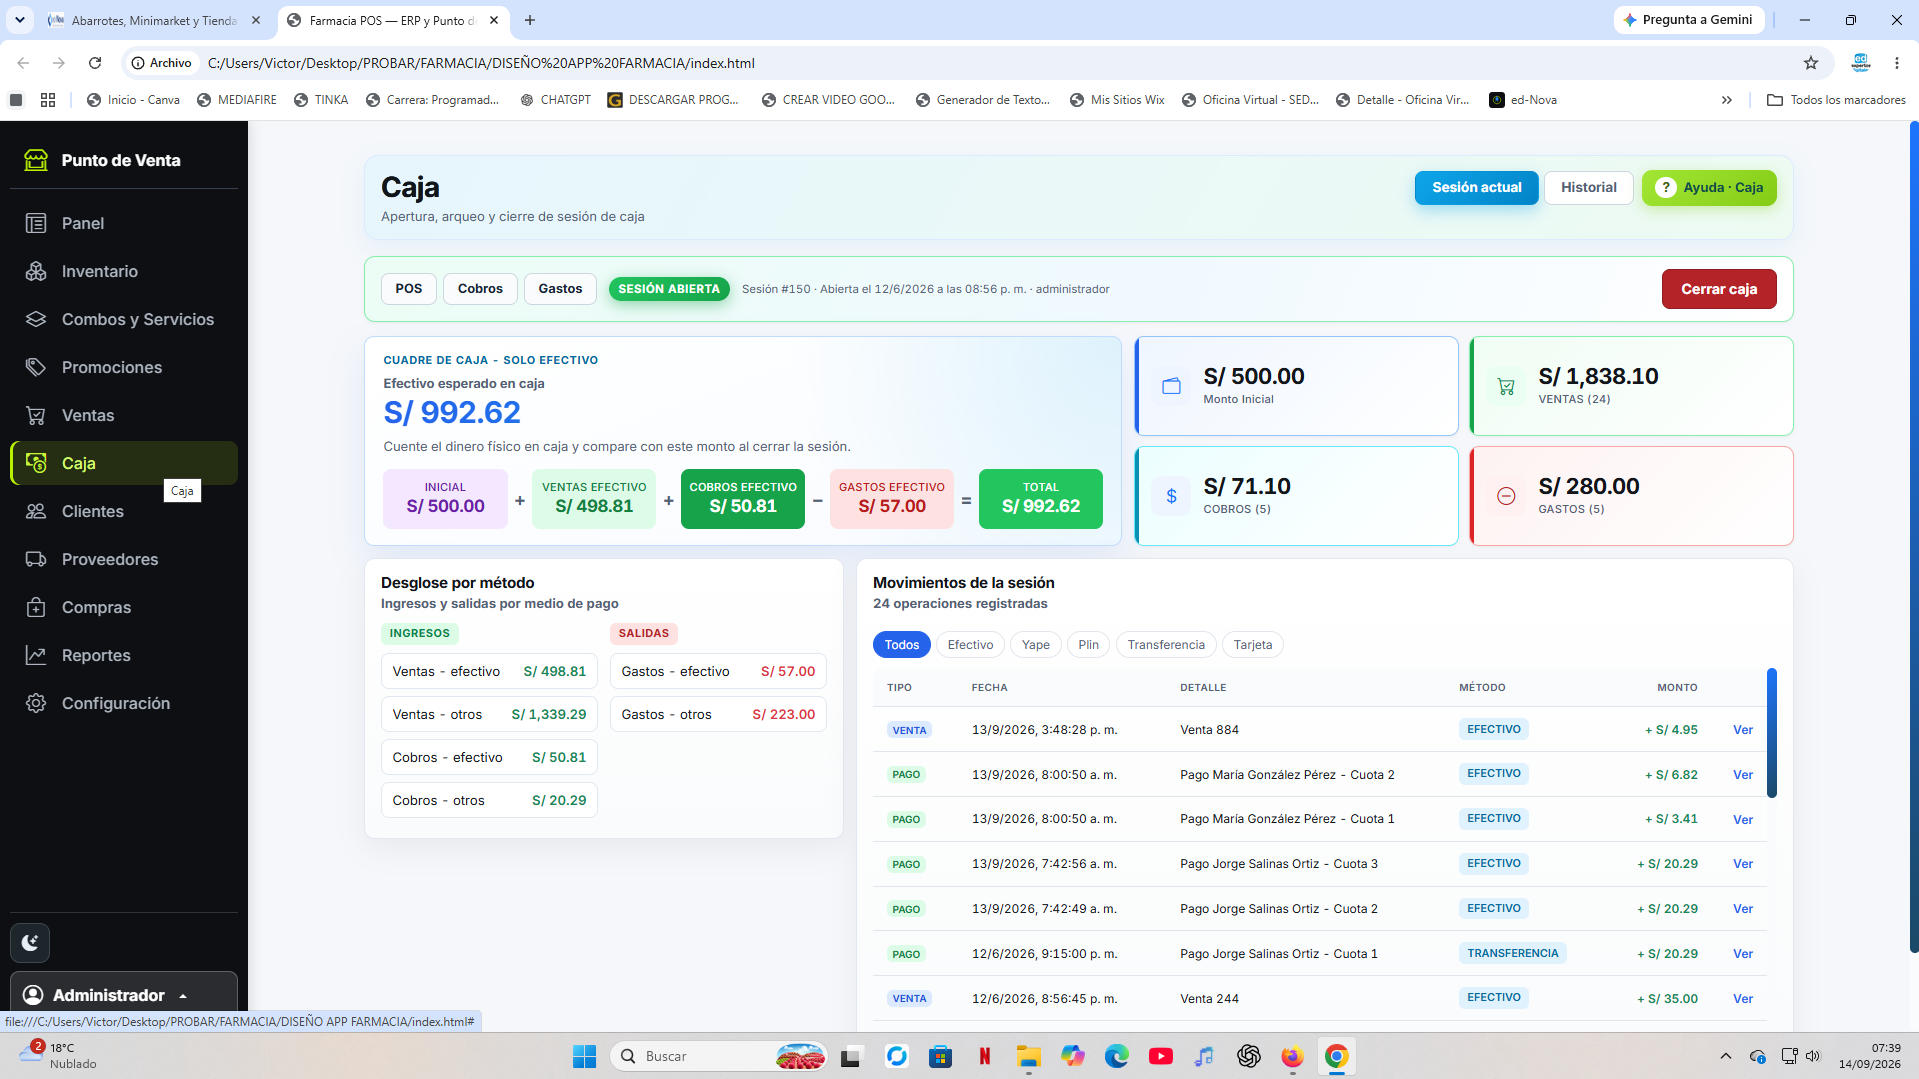Expand the Administrador user menu
Screen dimensions: 1919x1079
124,994
